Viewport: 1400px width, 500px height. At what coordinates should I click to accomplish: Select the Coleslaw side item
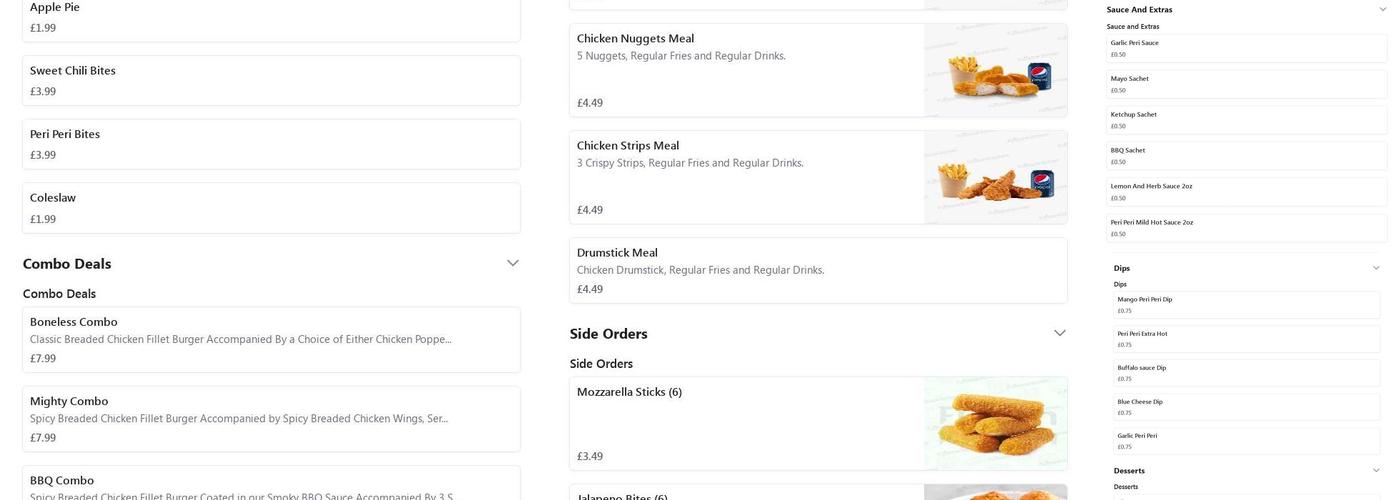coord(271,207)
